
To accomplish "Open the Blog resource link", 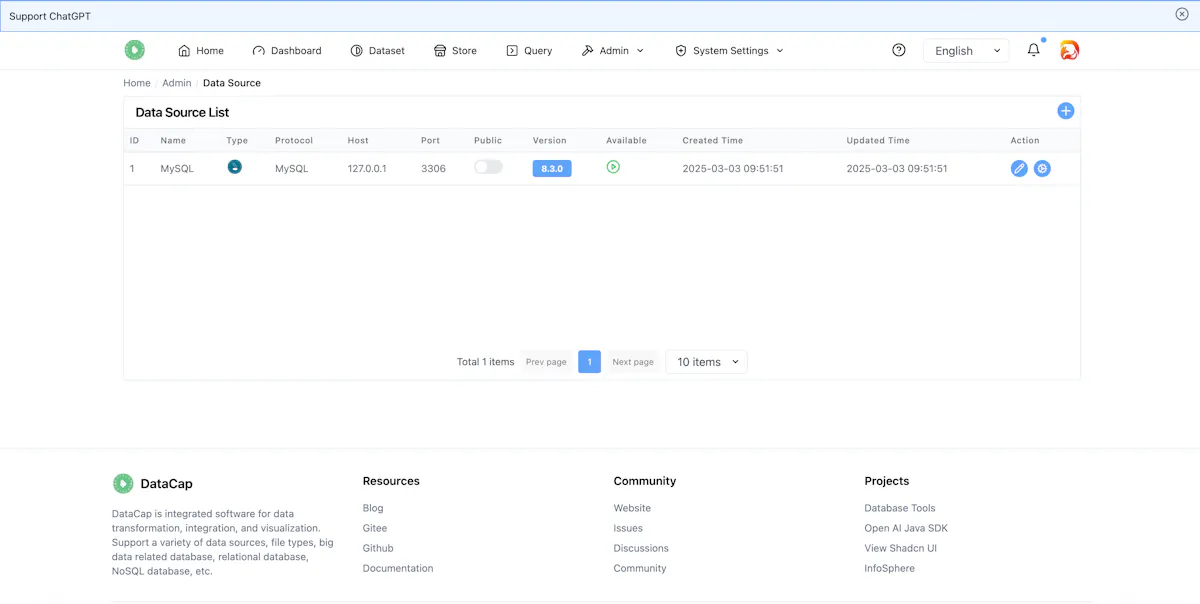I will (x=373, y=508).
